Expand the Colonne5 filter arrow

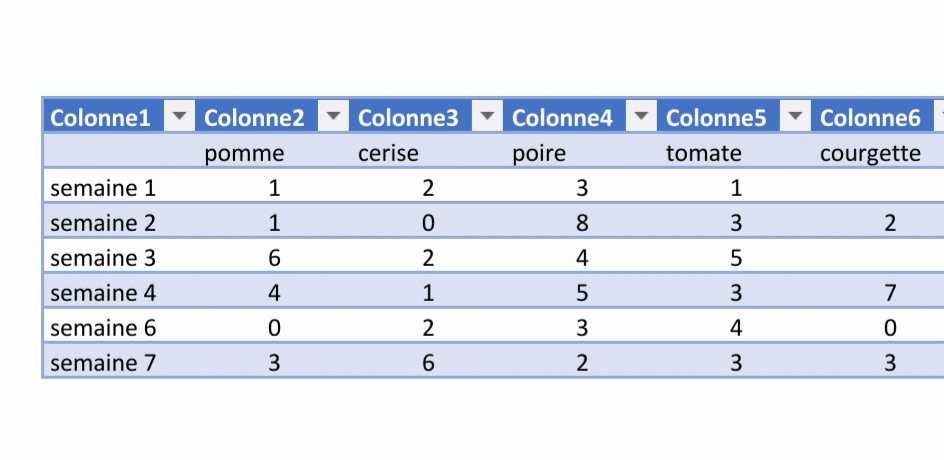click(795, 117)
